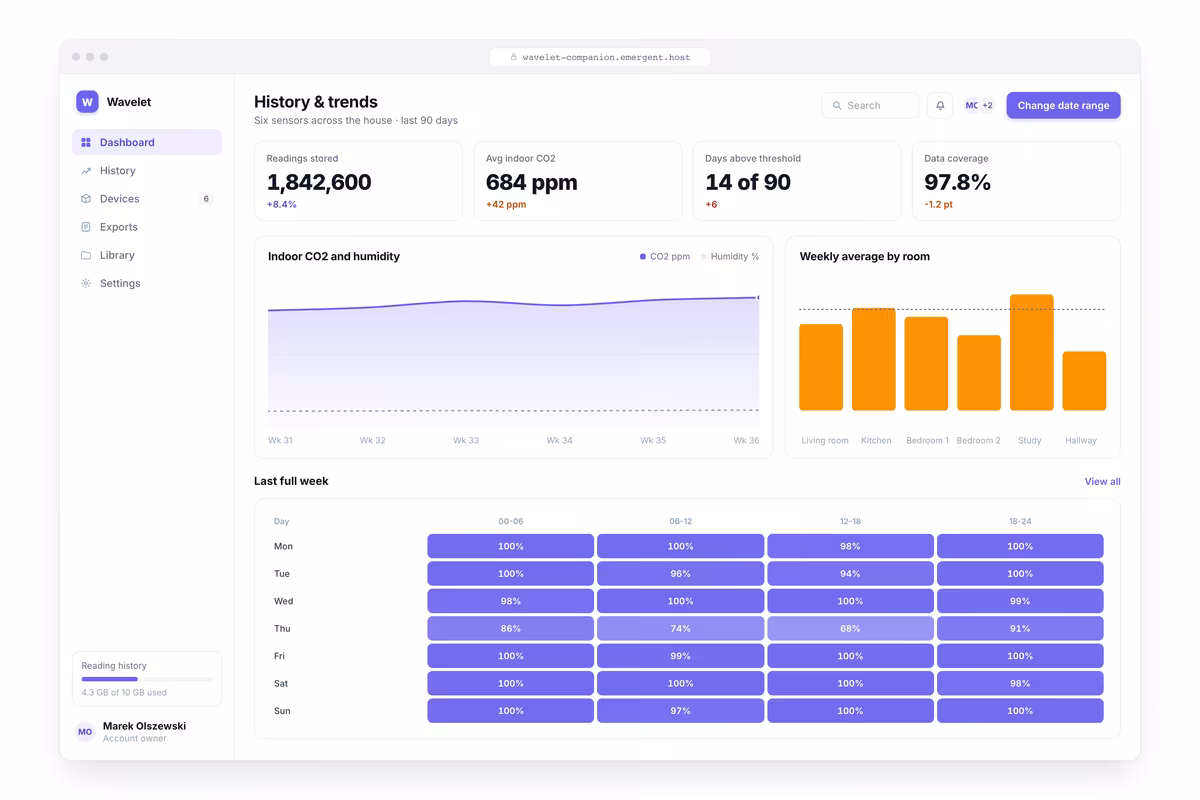The width and height of the screenshot is (1200, 800).
Task: Click the Exports document icon
Action: (x=86, y=227)
